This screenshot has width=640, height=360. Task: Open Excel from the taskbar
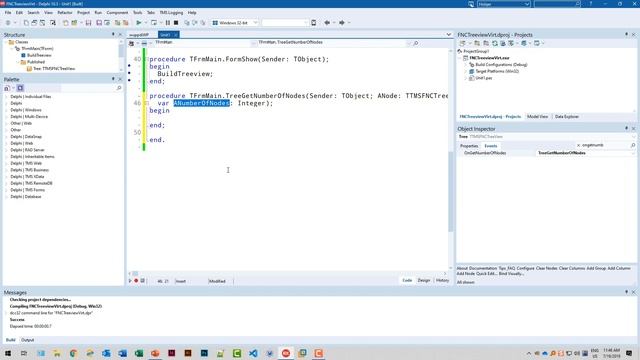139,353
